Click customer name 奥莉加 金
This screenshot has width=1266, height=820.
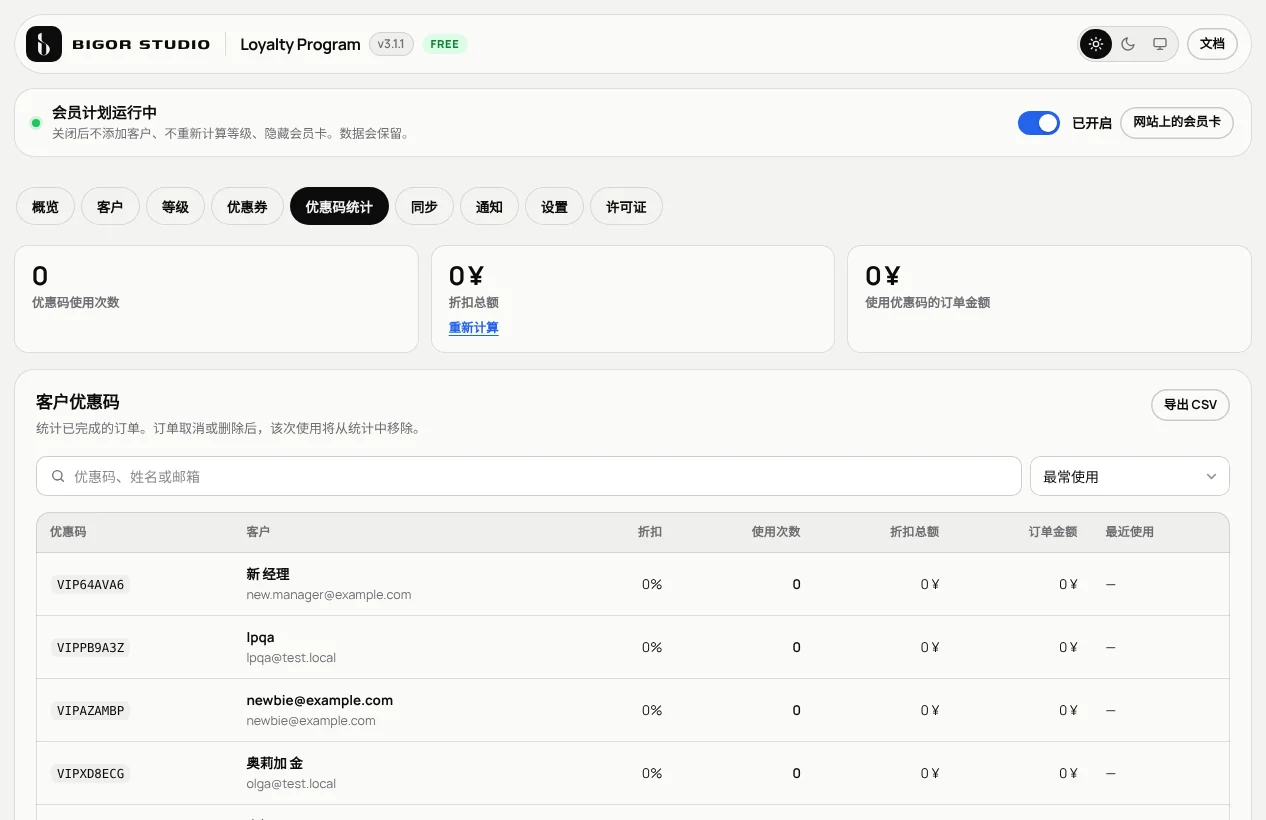coord(275,763)
